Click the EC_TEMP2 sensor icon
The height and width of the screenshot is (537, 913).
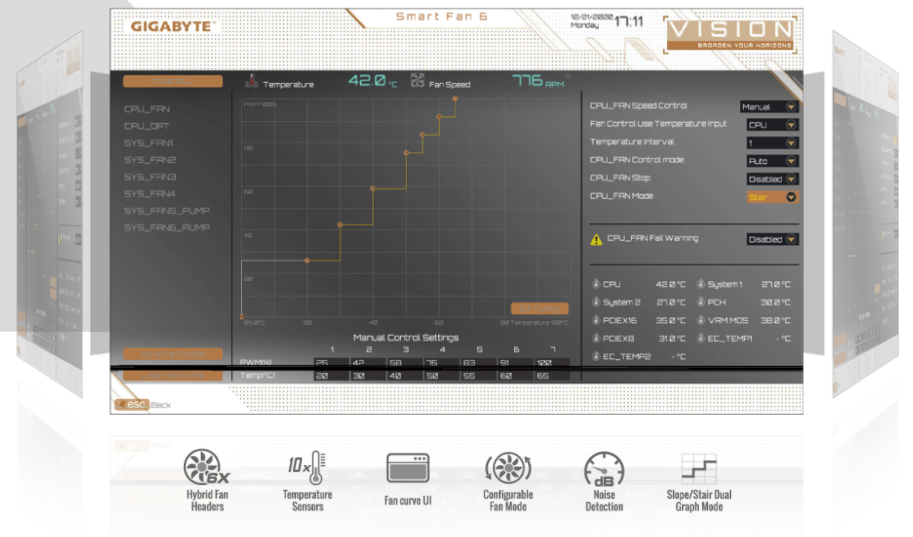click(x=596, y=356)
